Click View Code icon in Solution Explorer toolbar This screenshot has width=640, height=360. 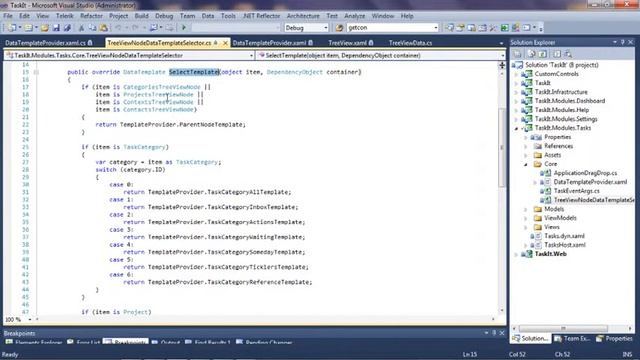coord(557,54)
